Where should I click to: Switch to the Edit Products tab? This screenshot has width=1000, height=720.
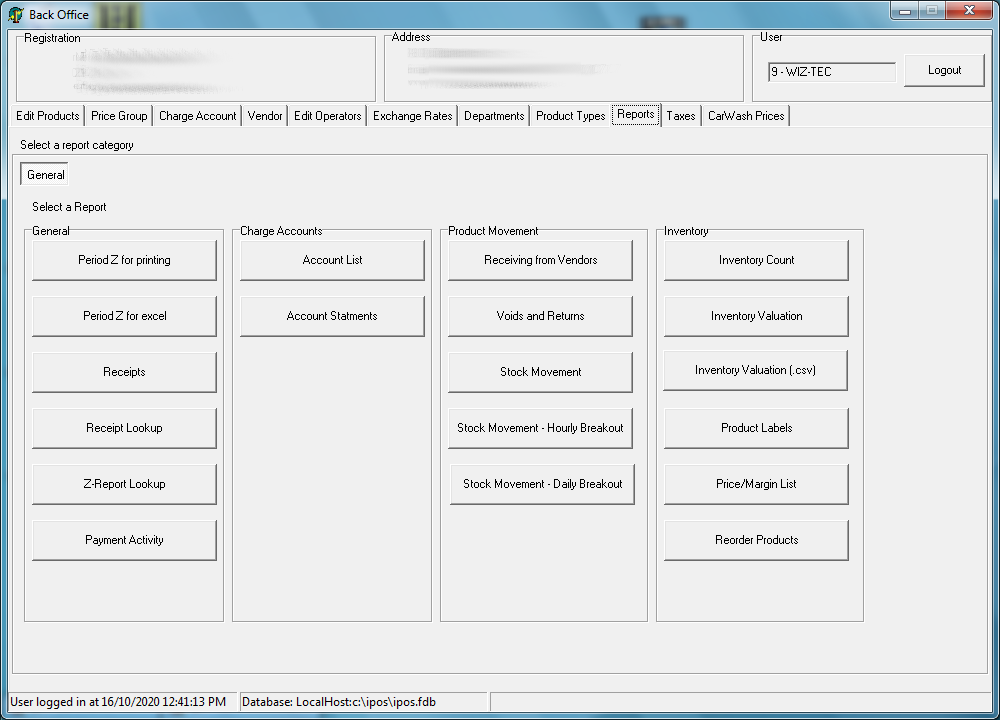[47, 115]
